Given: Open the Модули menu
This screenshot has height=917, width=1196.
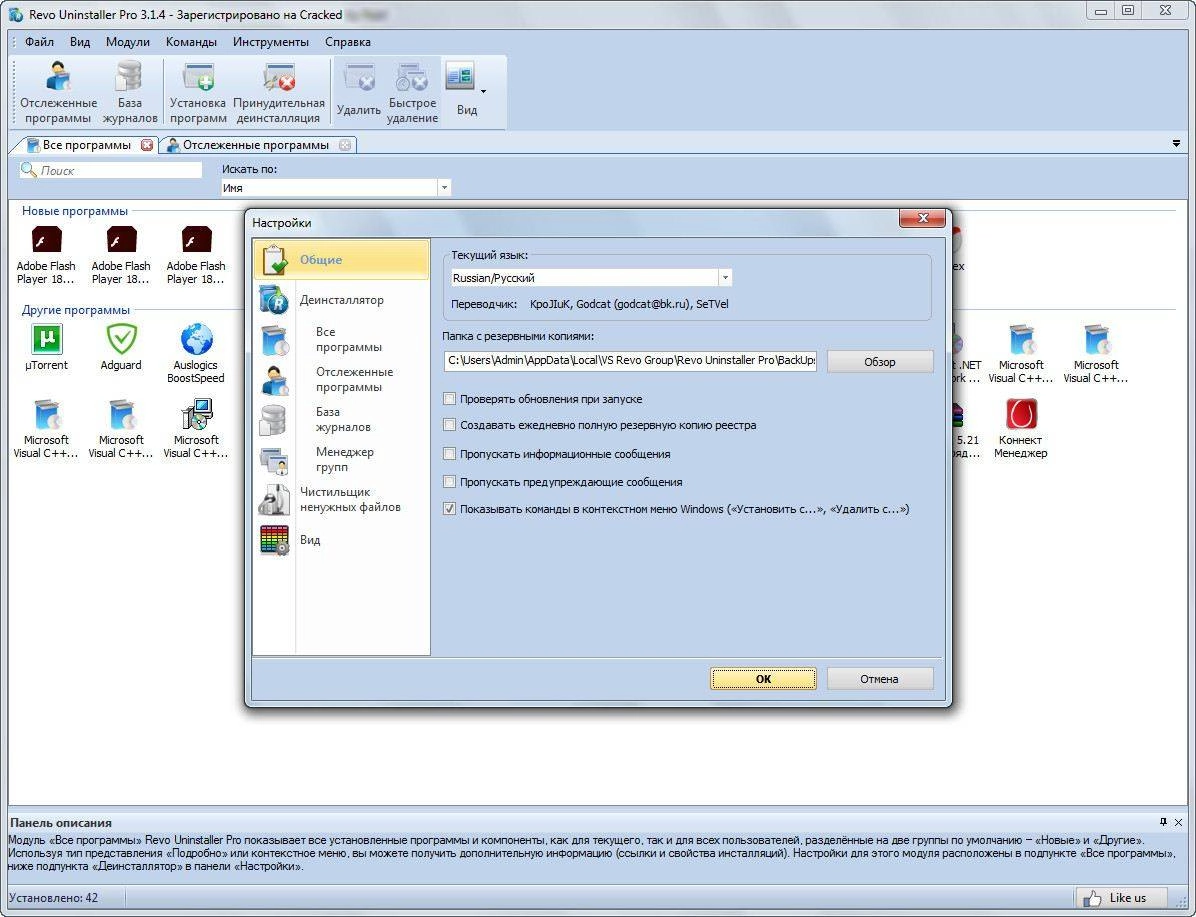Looking at the screenshot, I should tap(127, 42).
